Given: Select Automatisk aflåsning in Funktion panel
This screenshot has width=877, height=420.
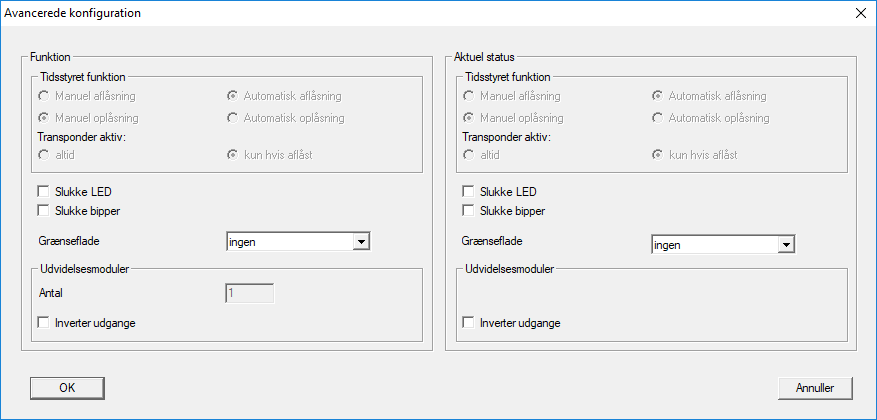Looking at the screenshot, I should click(x=232, y=96).
